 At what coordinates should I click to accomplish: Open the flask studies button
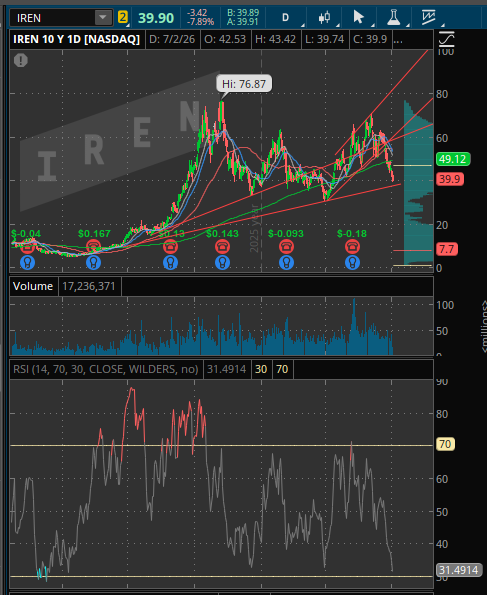[394, 17]
